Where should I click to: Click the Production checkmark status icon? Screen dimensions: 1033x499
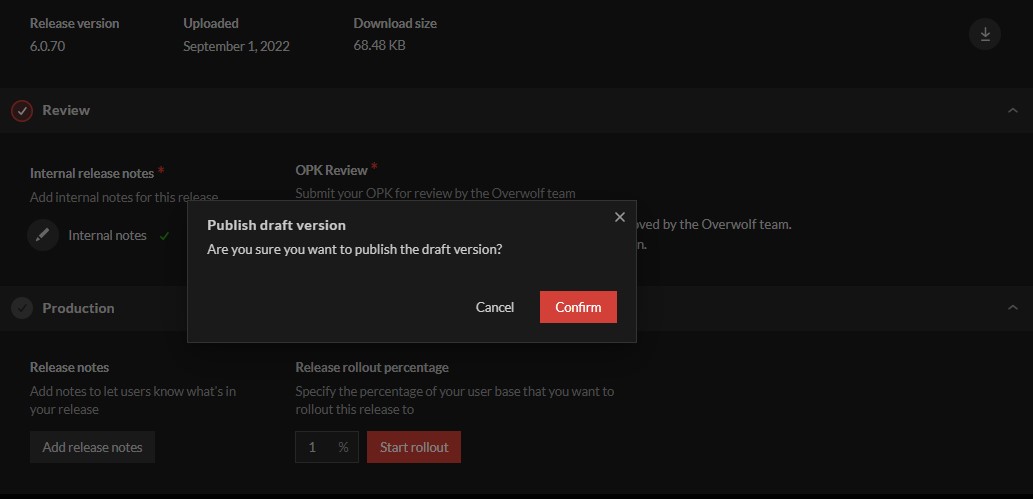[x=22, y=308]
